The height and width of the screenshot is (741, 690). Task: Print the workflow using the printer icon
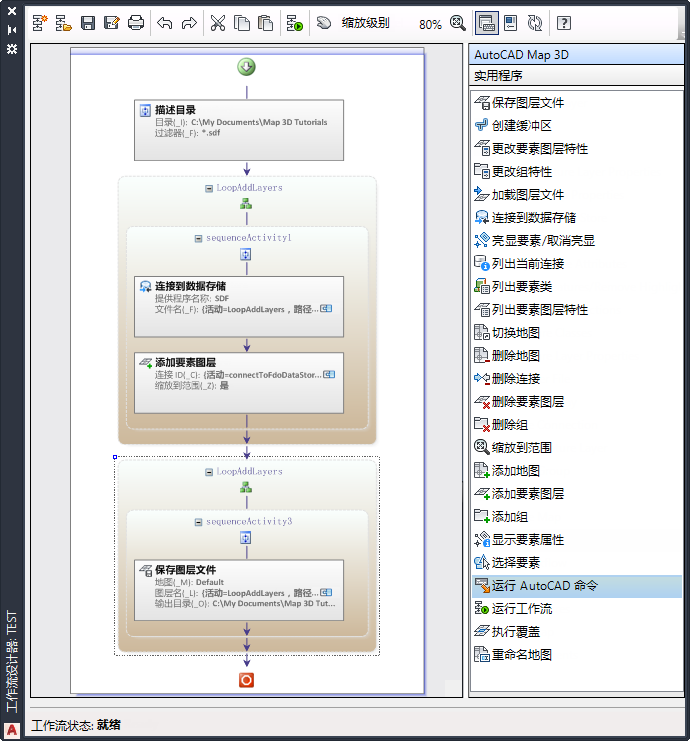pyautogui.click(x=136, y=23)
